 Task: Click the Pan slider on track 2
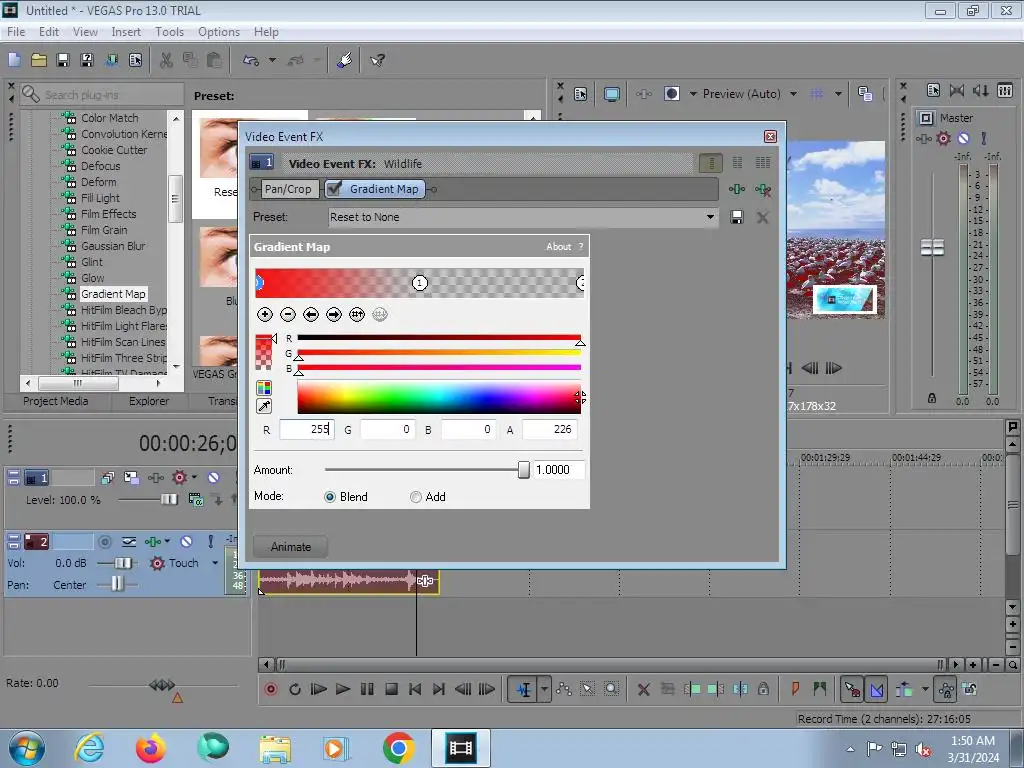[116, 584]
